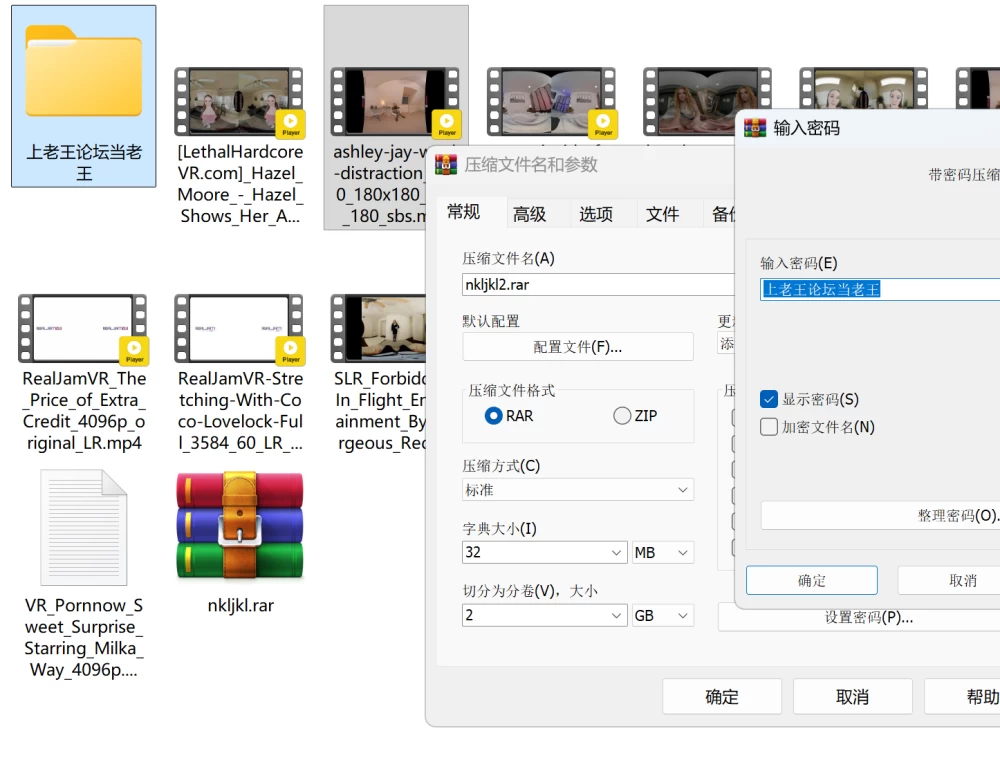The image size is (1000, 769).
Task: Open the 配置文件(F)... profiles button
Action: click(578, 347)
